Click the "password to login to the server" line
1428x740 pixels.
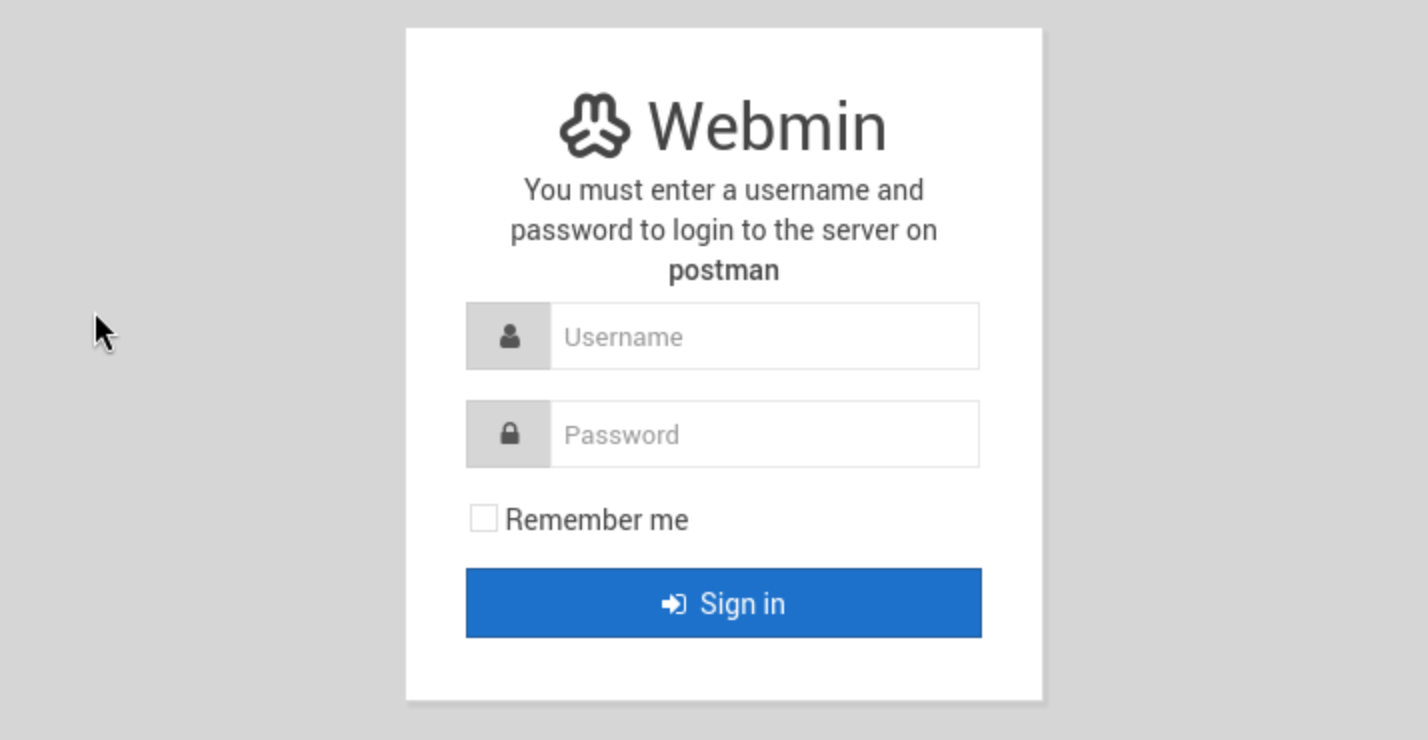click(x=723, y=230)
